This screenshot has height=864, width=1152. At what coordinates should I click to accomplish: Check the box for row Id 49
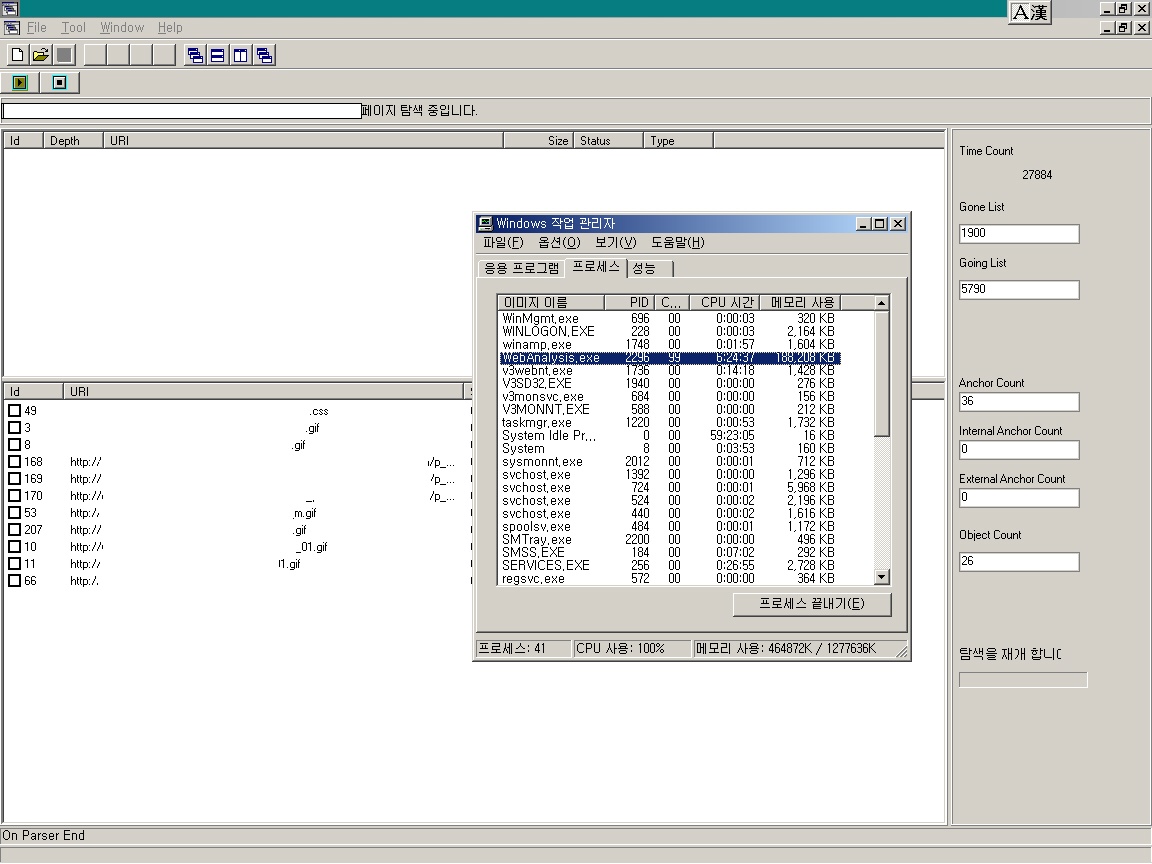[x=14, y=411]
